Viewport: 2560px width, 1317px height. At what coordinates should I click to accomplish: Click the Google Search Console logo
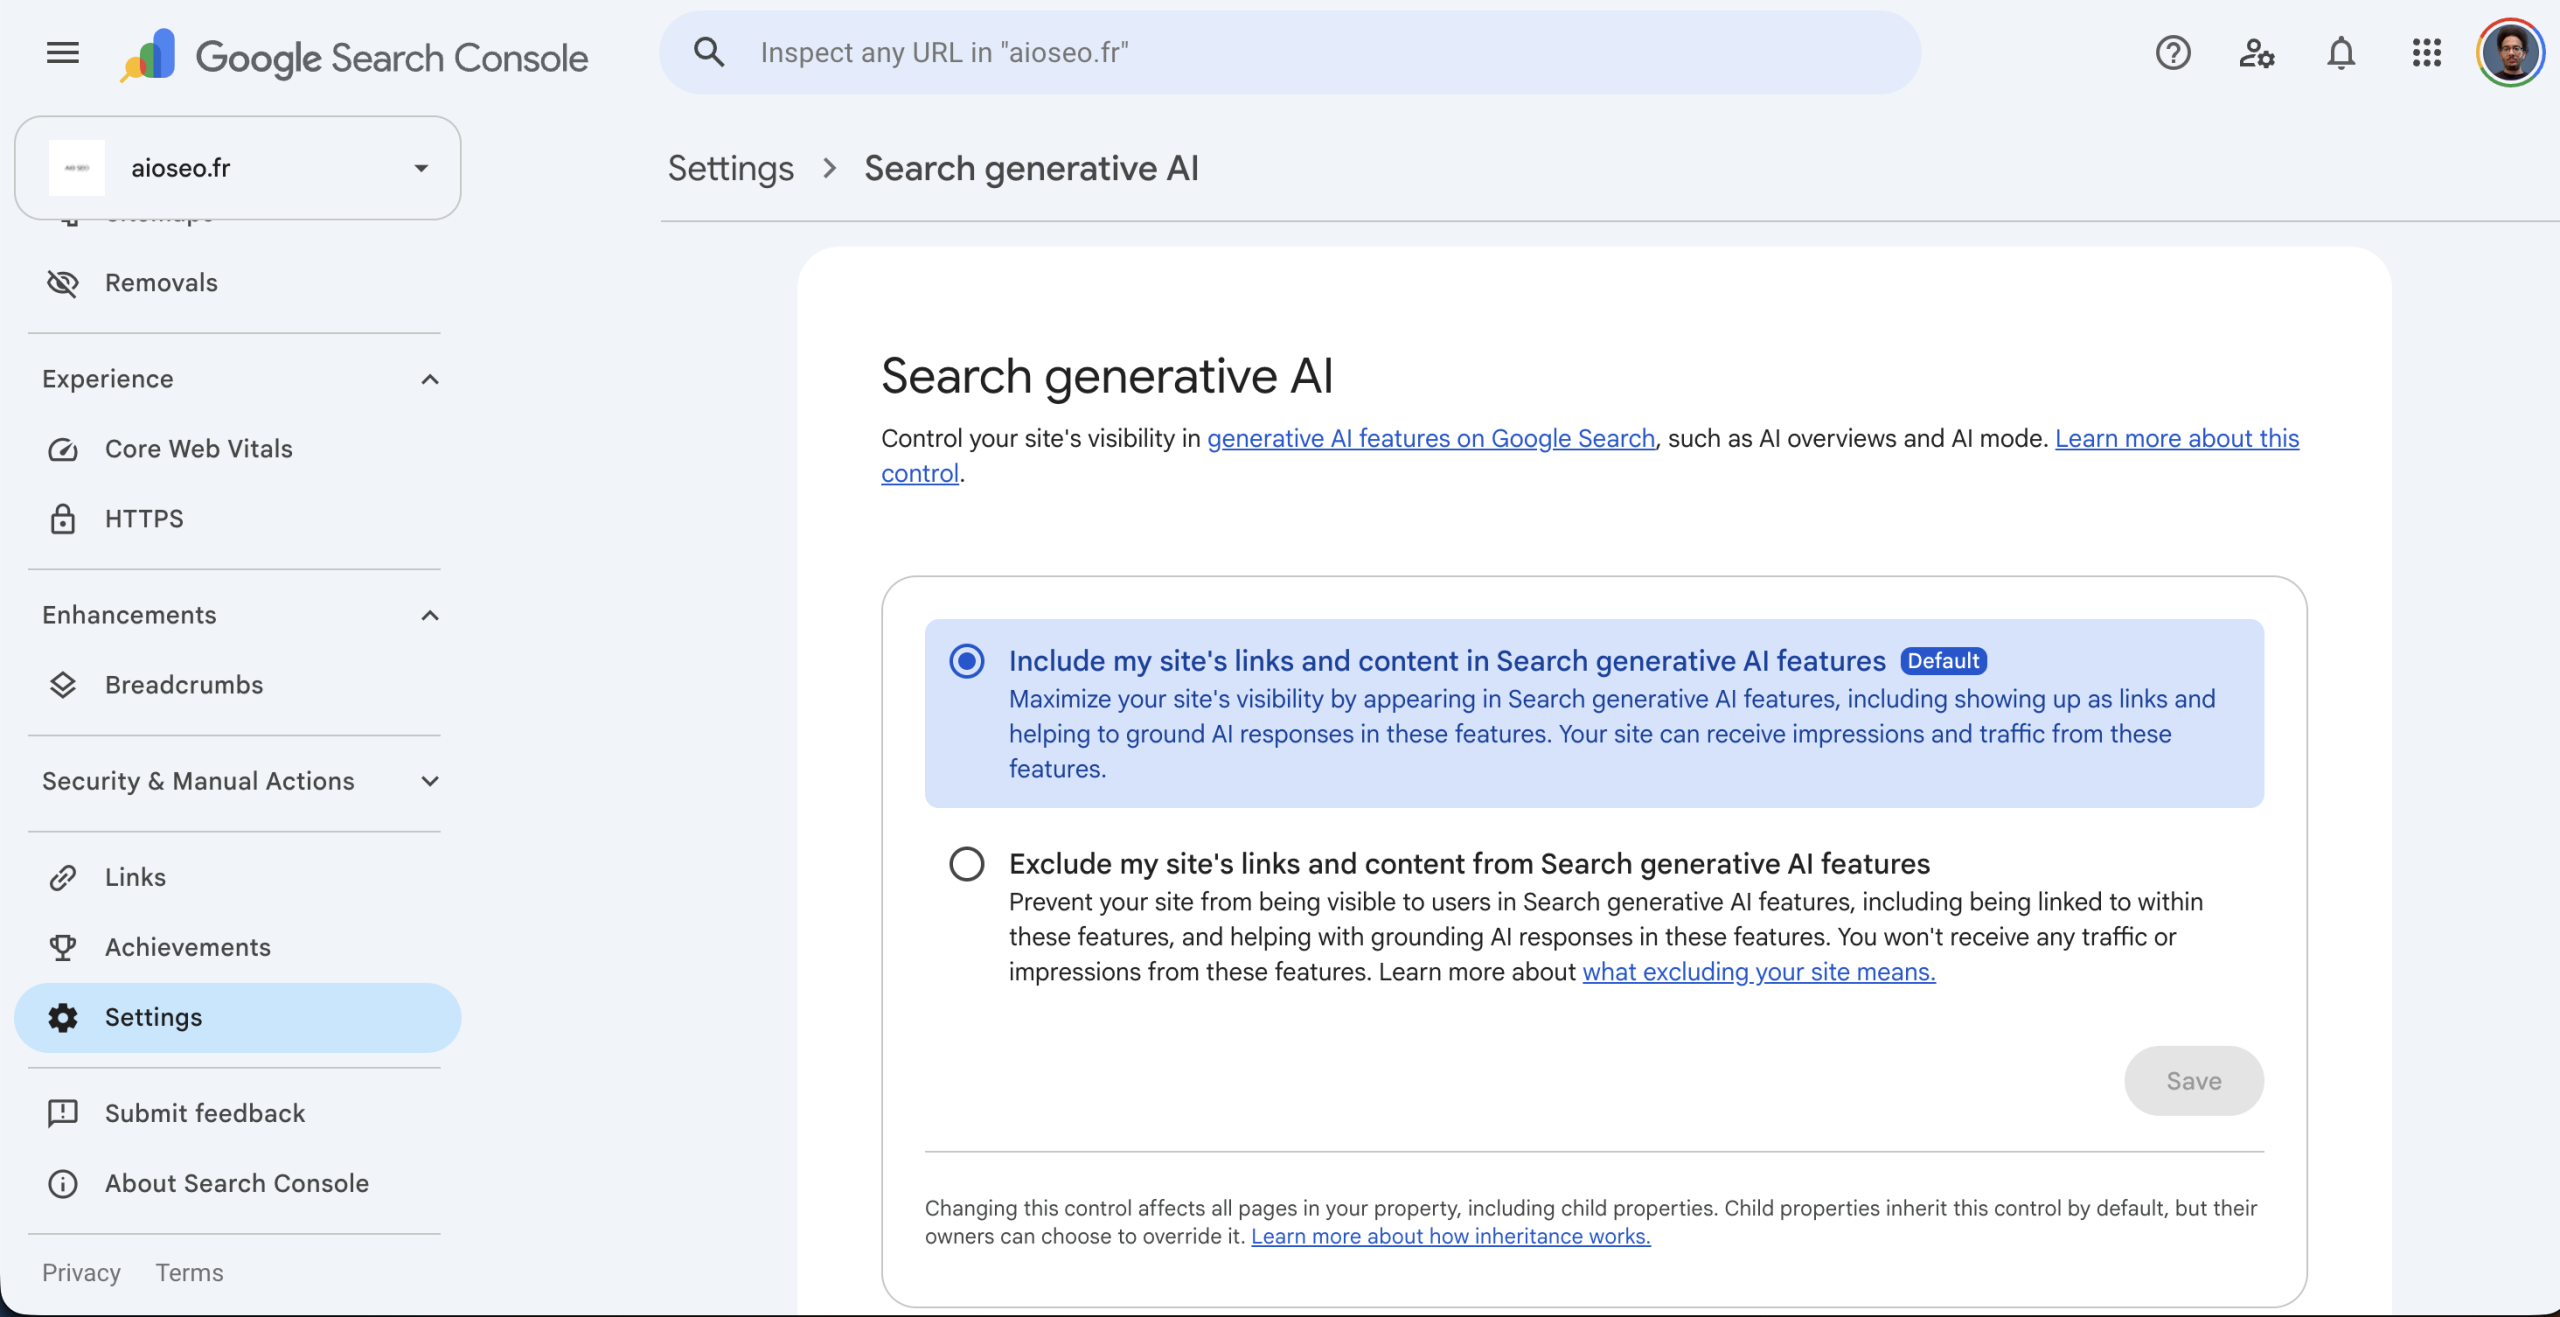click(355, 56)
